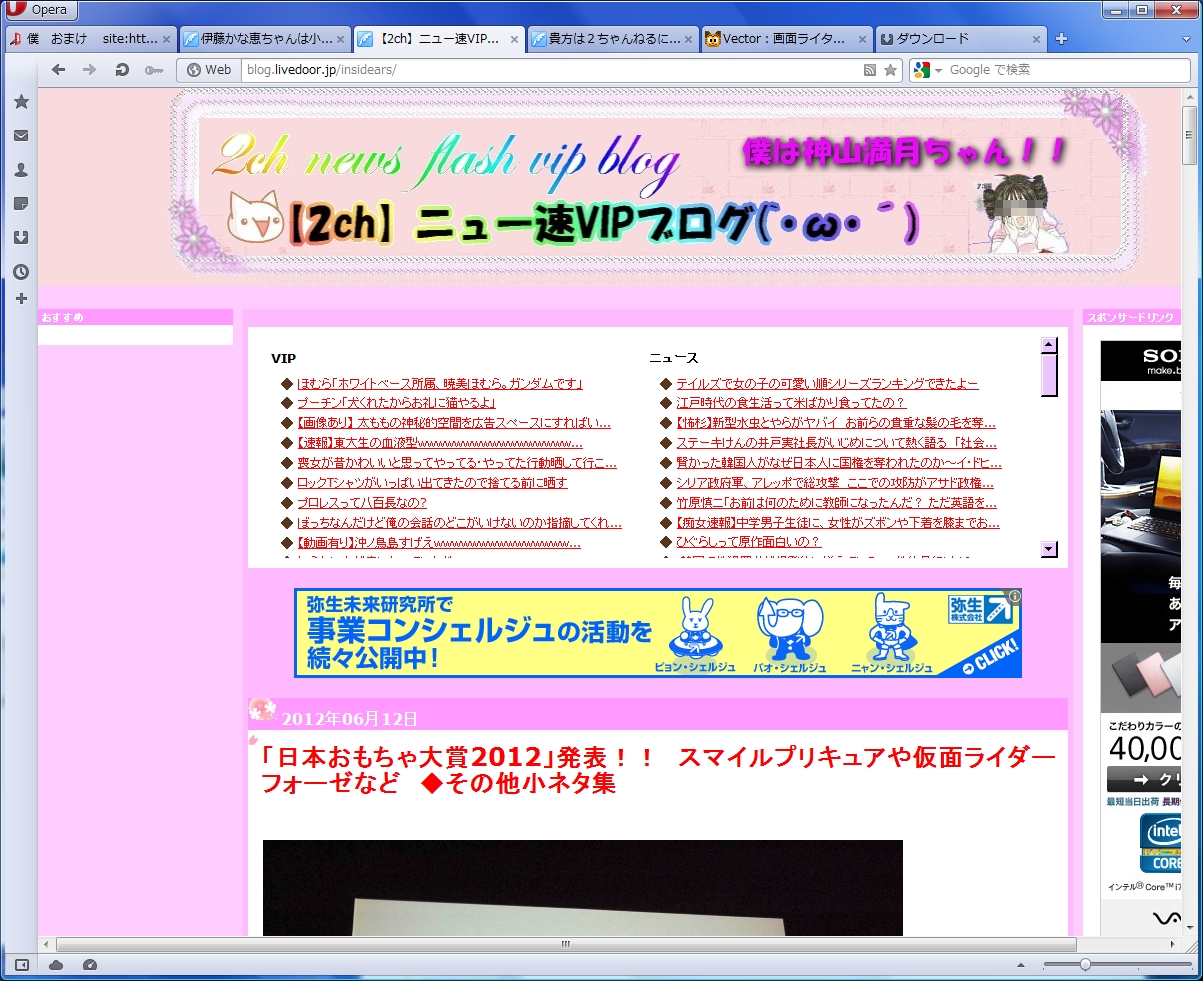The width and height of the screenshot is (1203, 981).
Task: Open the 日本おもちゃ大賞2012 article title
Action: coord(658,770)
